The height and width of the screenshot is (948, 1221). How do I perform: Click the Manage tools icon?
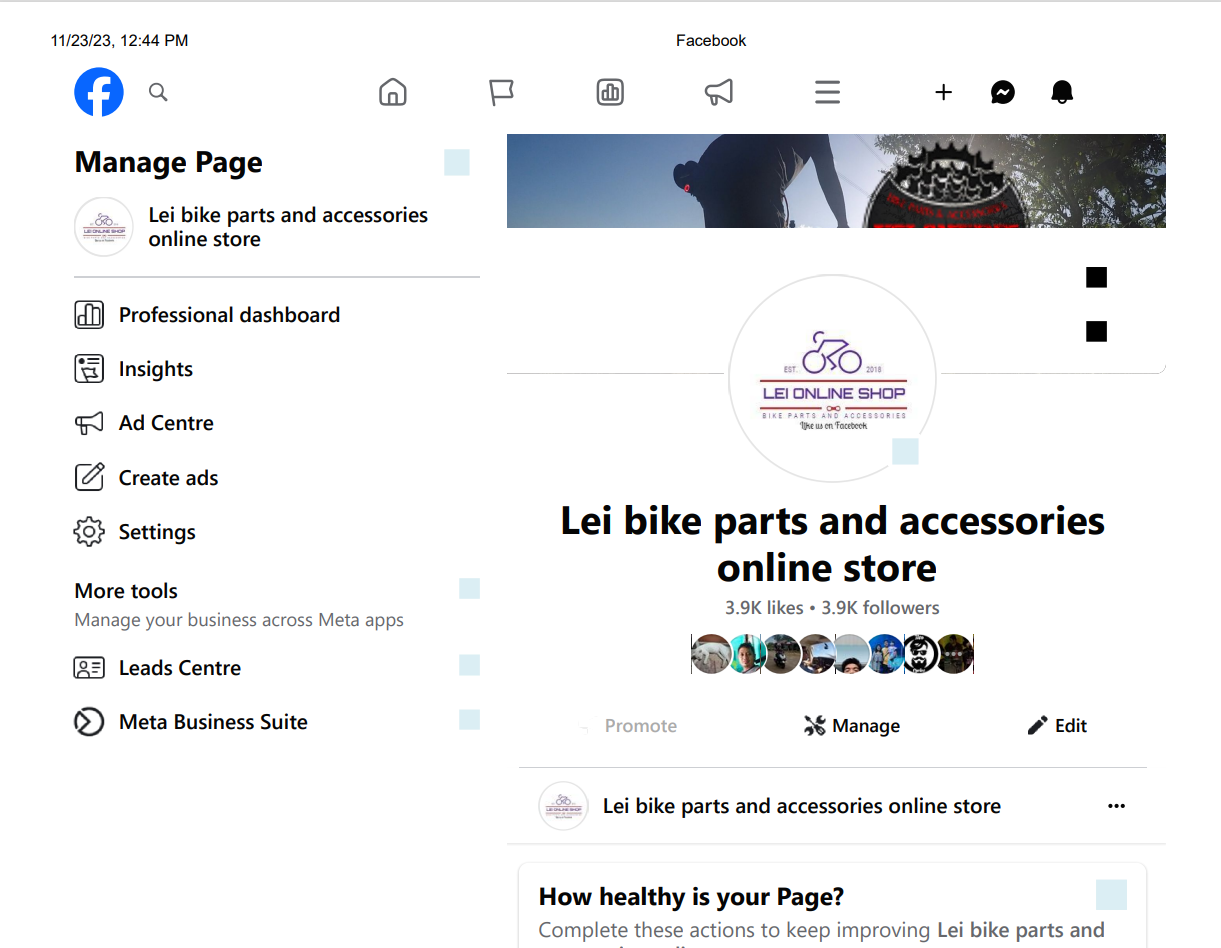(x=815, y=726)
